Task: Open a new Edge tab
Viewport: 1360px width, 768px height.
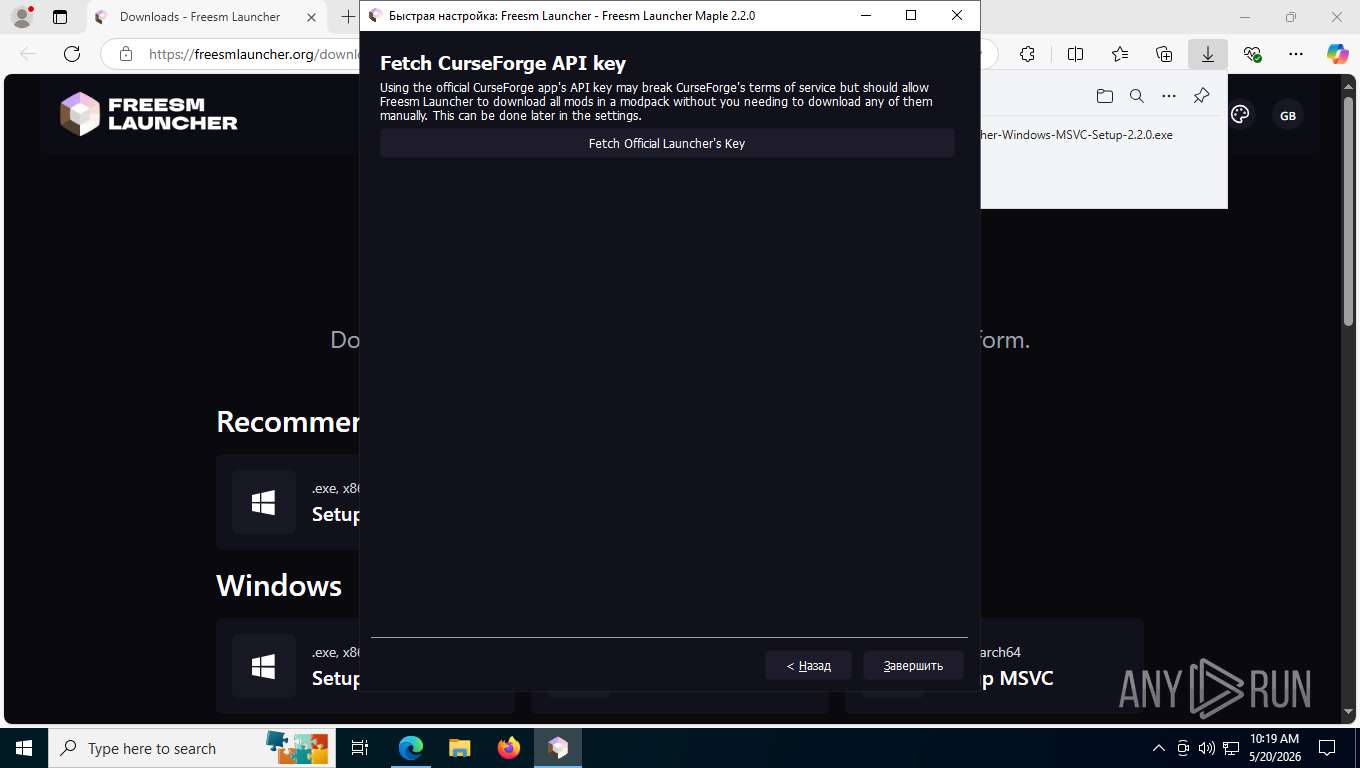Action: point(347,17)
